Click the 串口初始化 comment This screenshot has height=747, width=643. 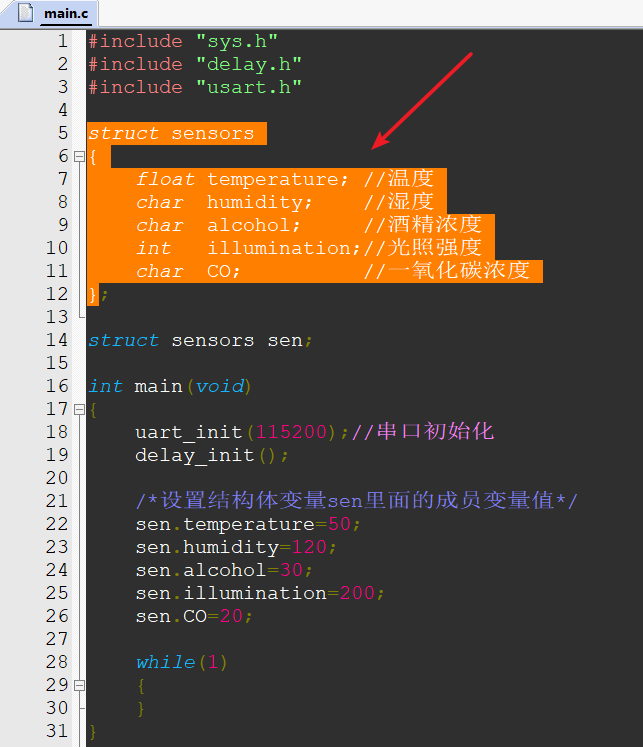tap(423, 432)
